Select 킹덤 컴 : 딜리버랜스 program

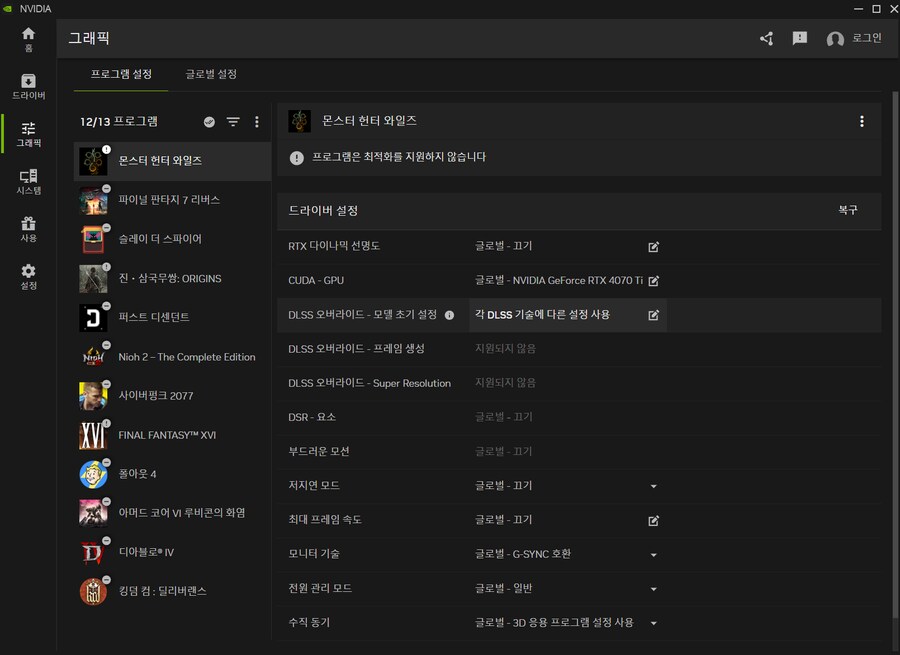click(x=172, y=591)
